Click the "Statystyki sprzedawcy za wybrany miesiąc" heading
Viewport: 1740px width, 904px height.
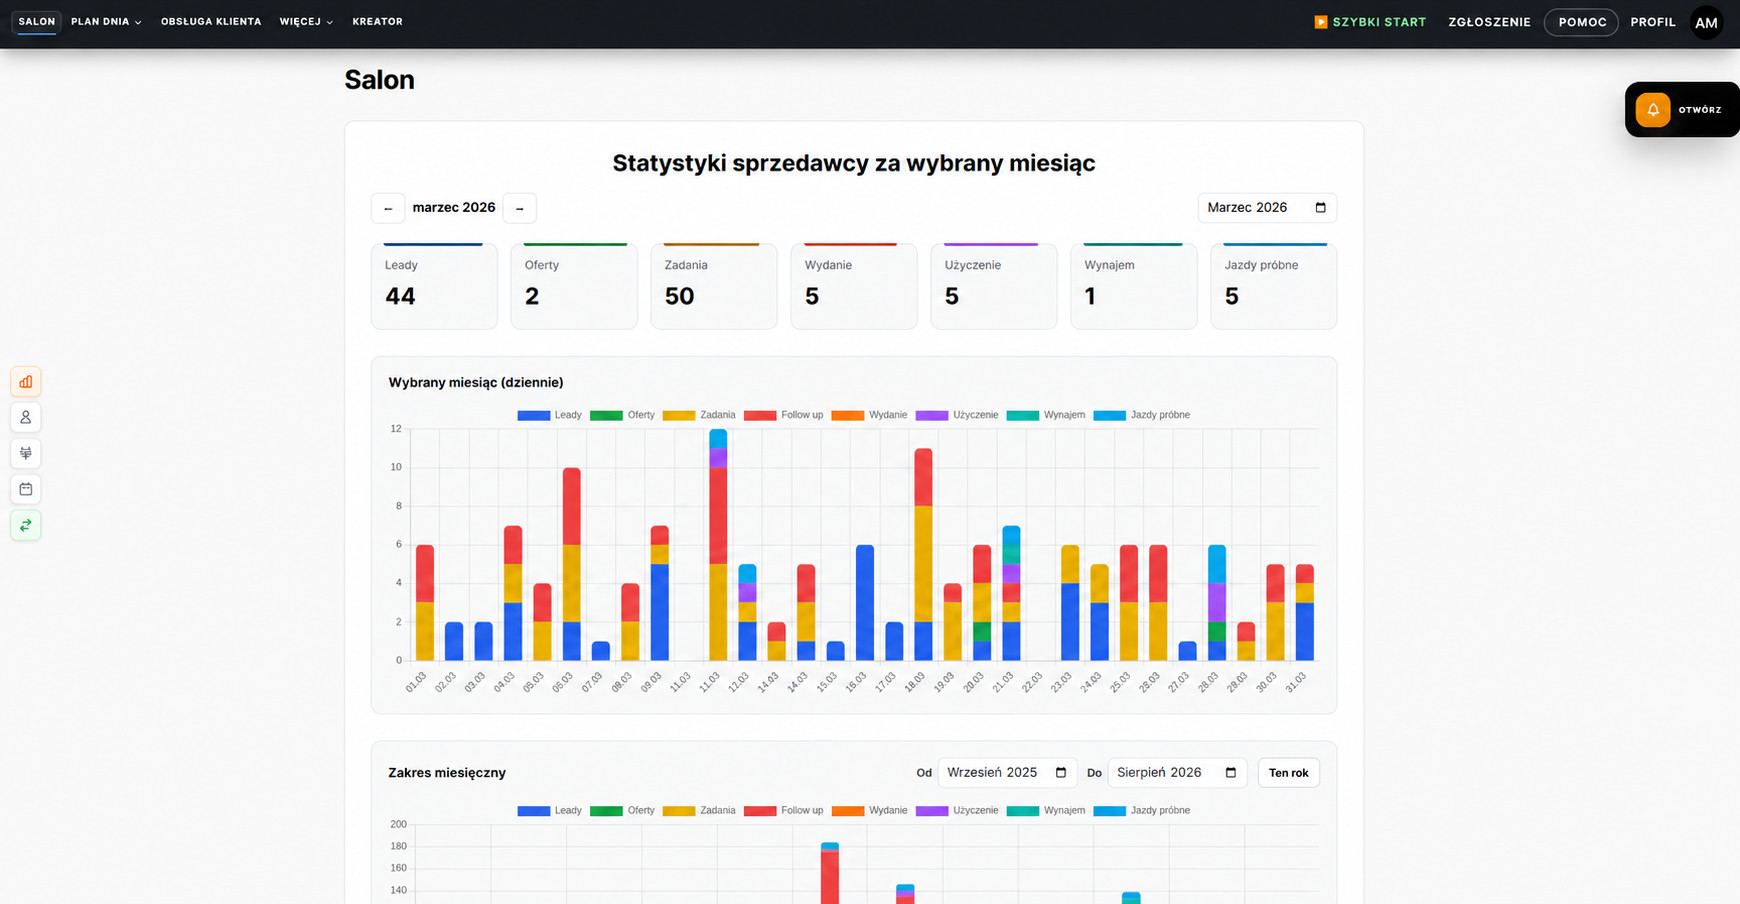(x=854, y=163)
